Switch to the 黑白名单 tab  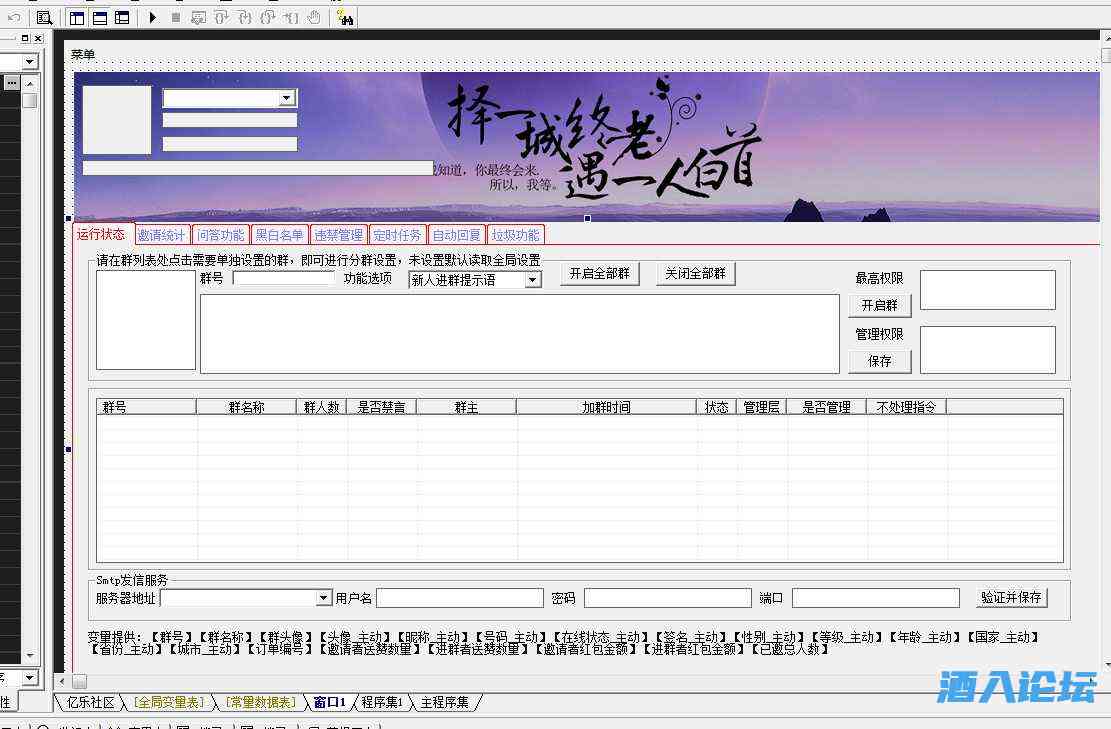click(x=279, y=235)
